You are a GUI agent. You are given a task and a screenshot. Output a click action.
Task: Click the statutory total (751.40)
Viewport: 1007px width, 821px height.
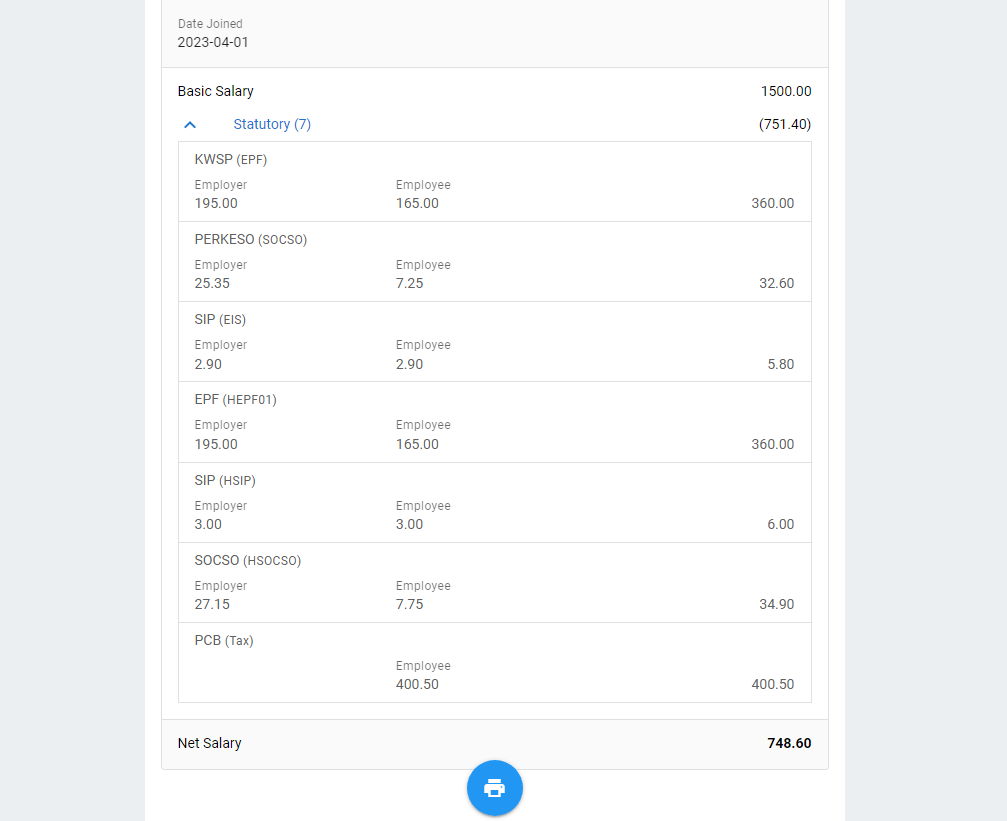[785, 124]
